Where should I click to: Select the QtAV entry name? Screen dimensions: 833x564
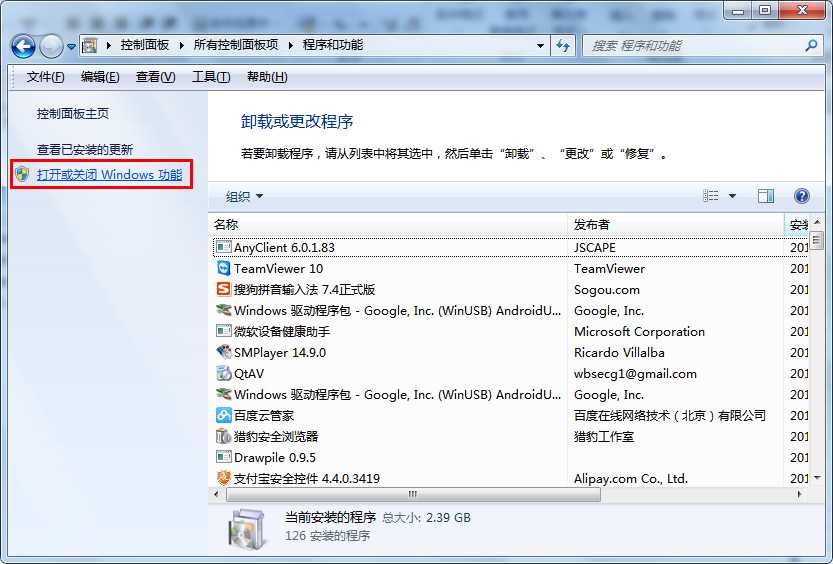(x=249, y=373)
